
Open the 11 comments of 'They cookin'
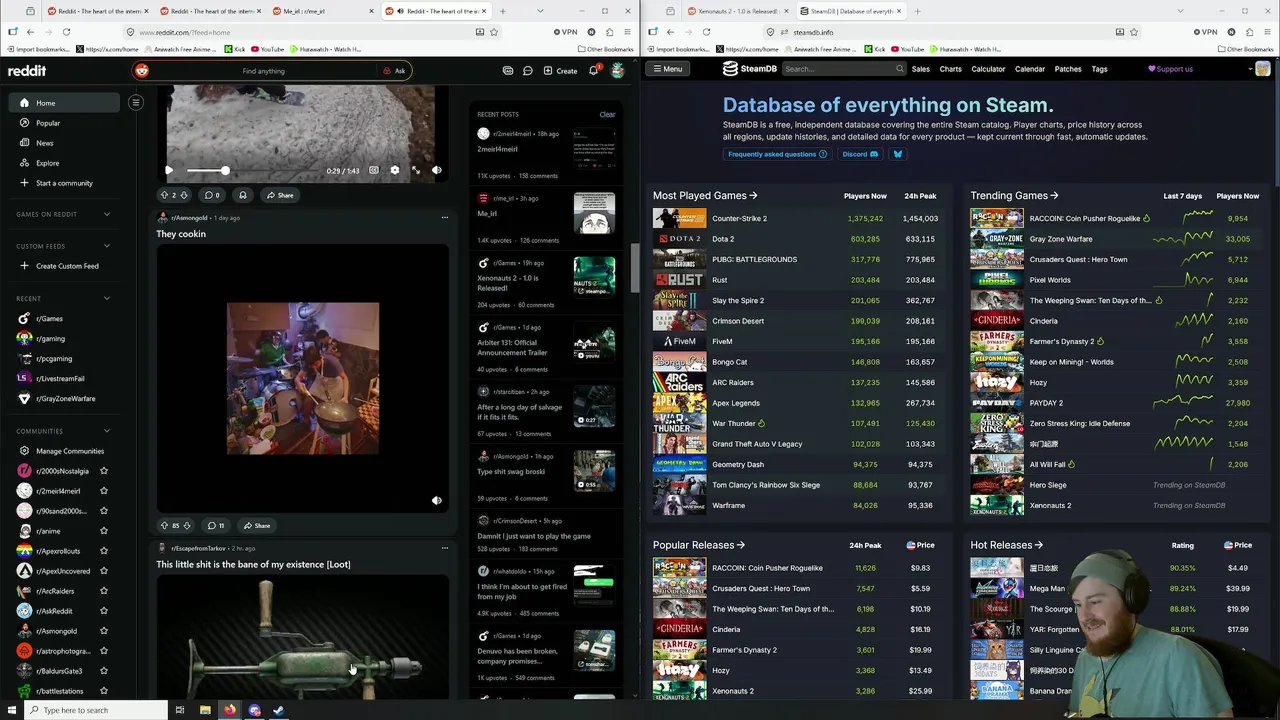(216, 525)
